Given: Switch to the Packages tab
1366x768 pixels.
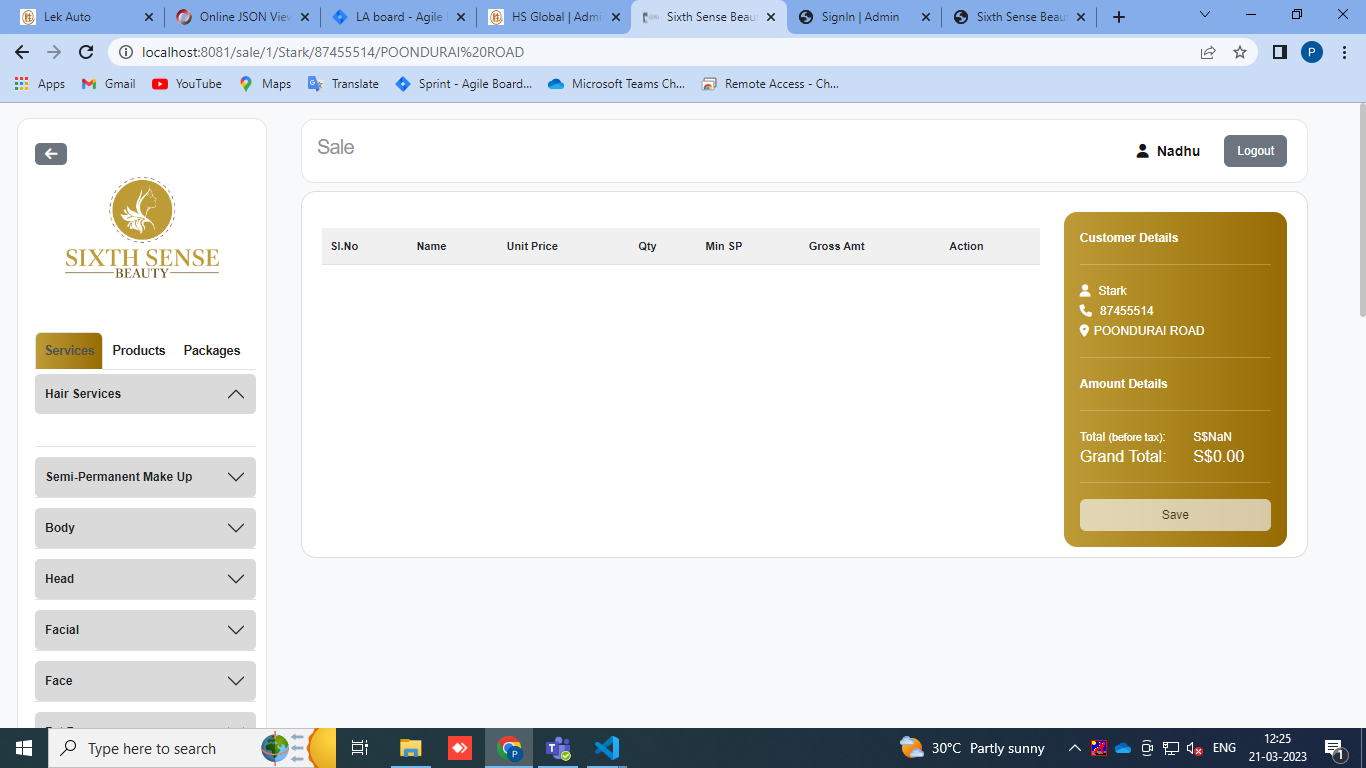Looking at the screenshot, I should [212, 351].
